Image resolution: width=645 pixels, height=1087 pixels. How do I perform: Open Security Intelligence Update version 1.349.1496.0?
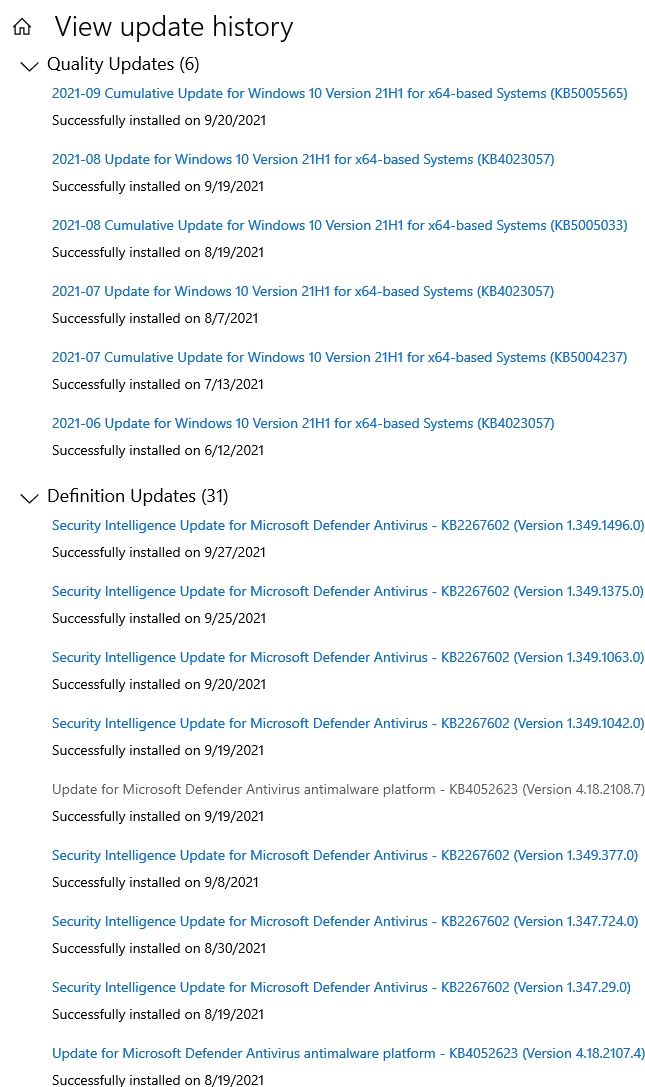pos(348,525)
